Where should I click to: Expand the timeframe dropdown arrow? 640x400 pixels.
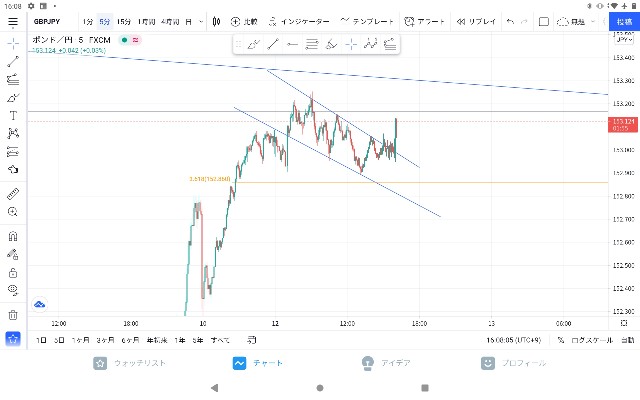click(201, 22)
